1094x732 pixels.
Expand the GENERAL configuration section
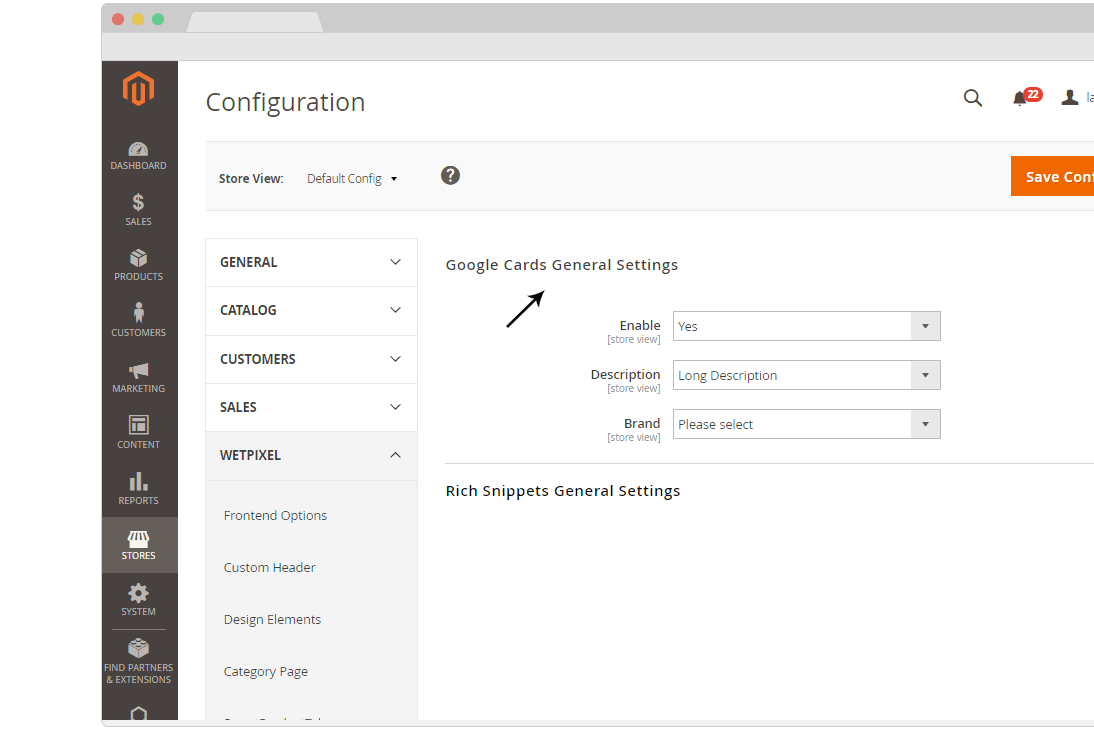311,262
